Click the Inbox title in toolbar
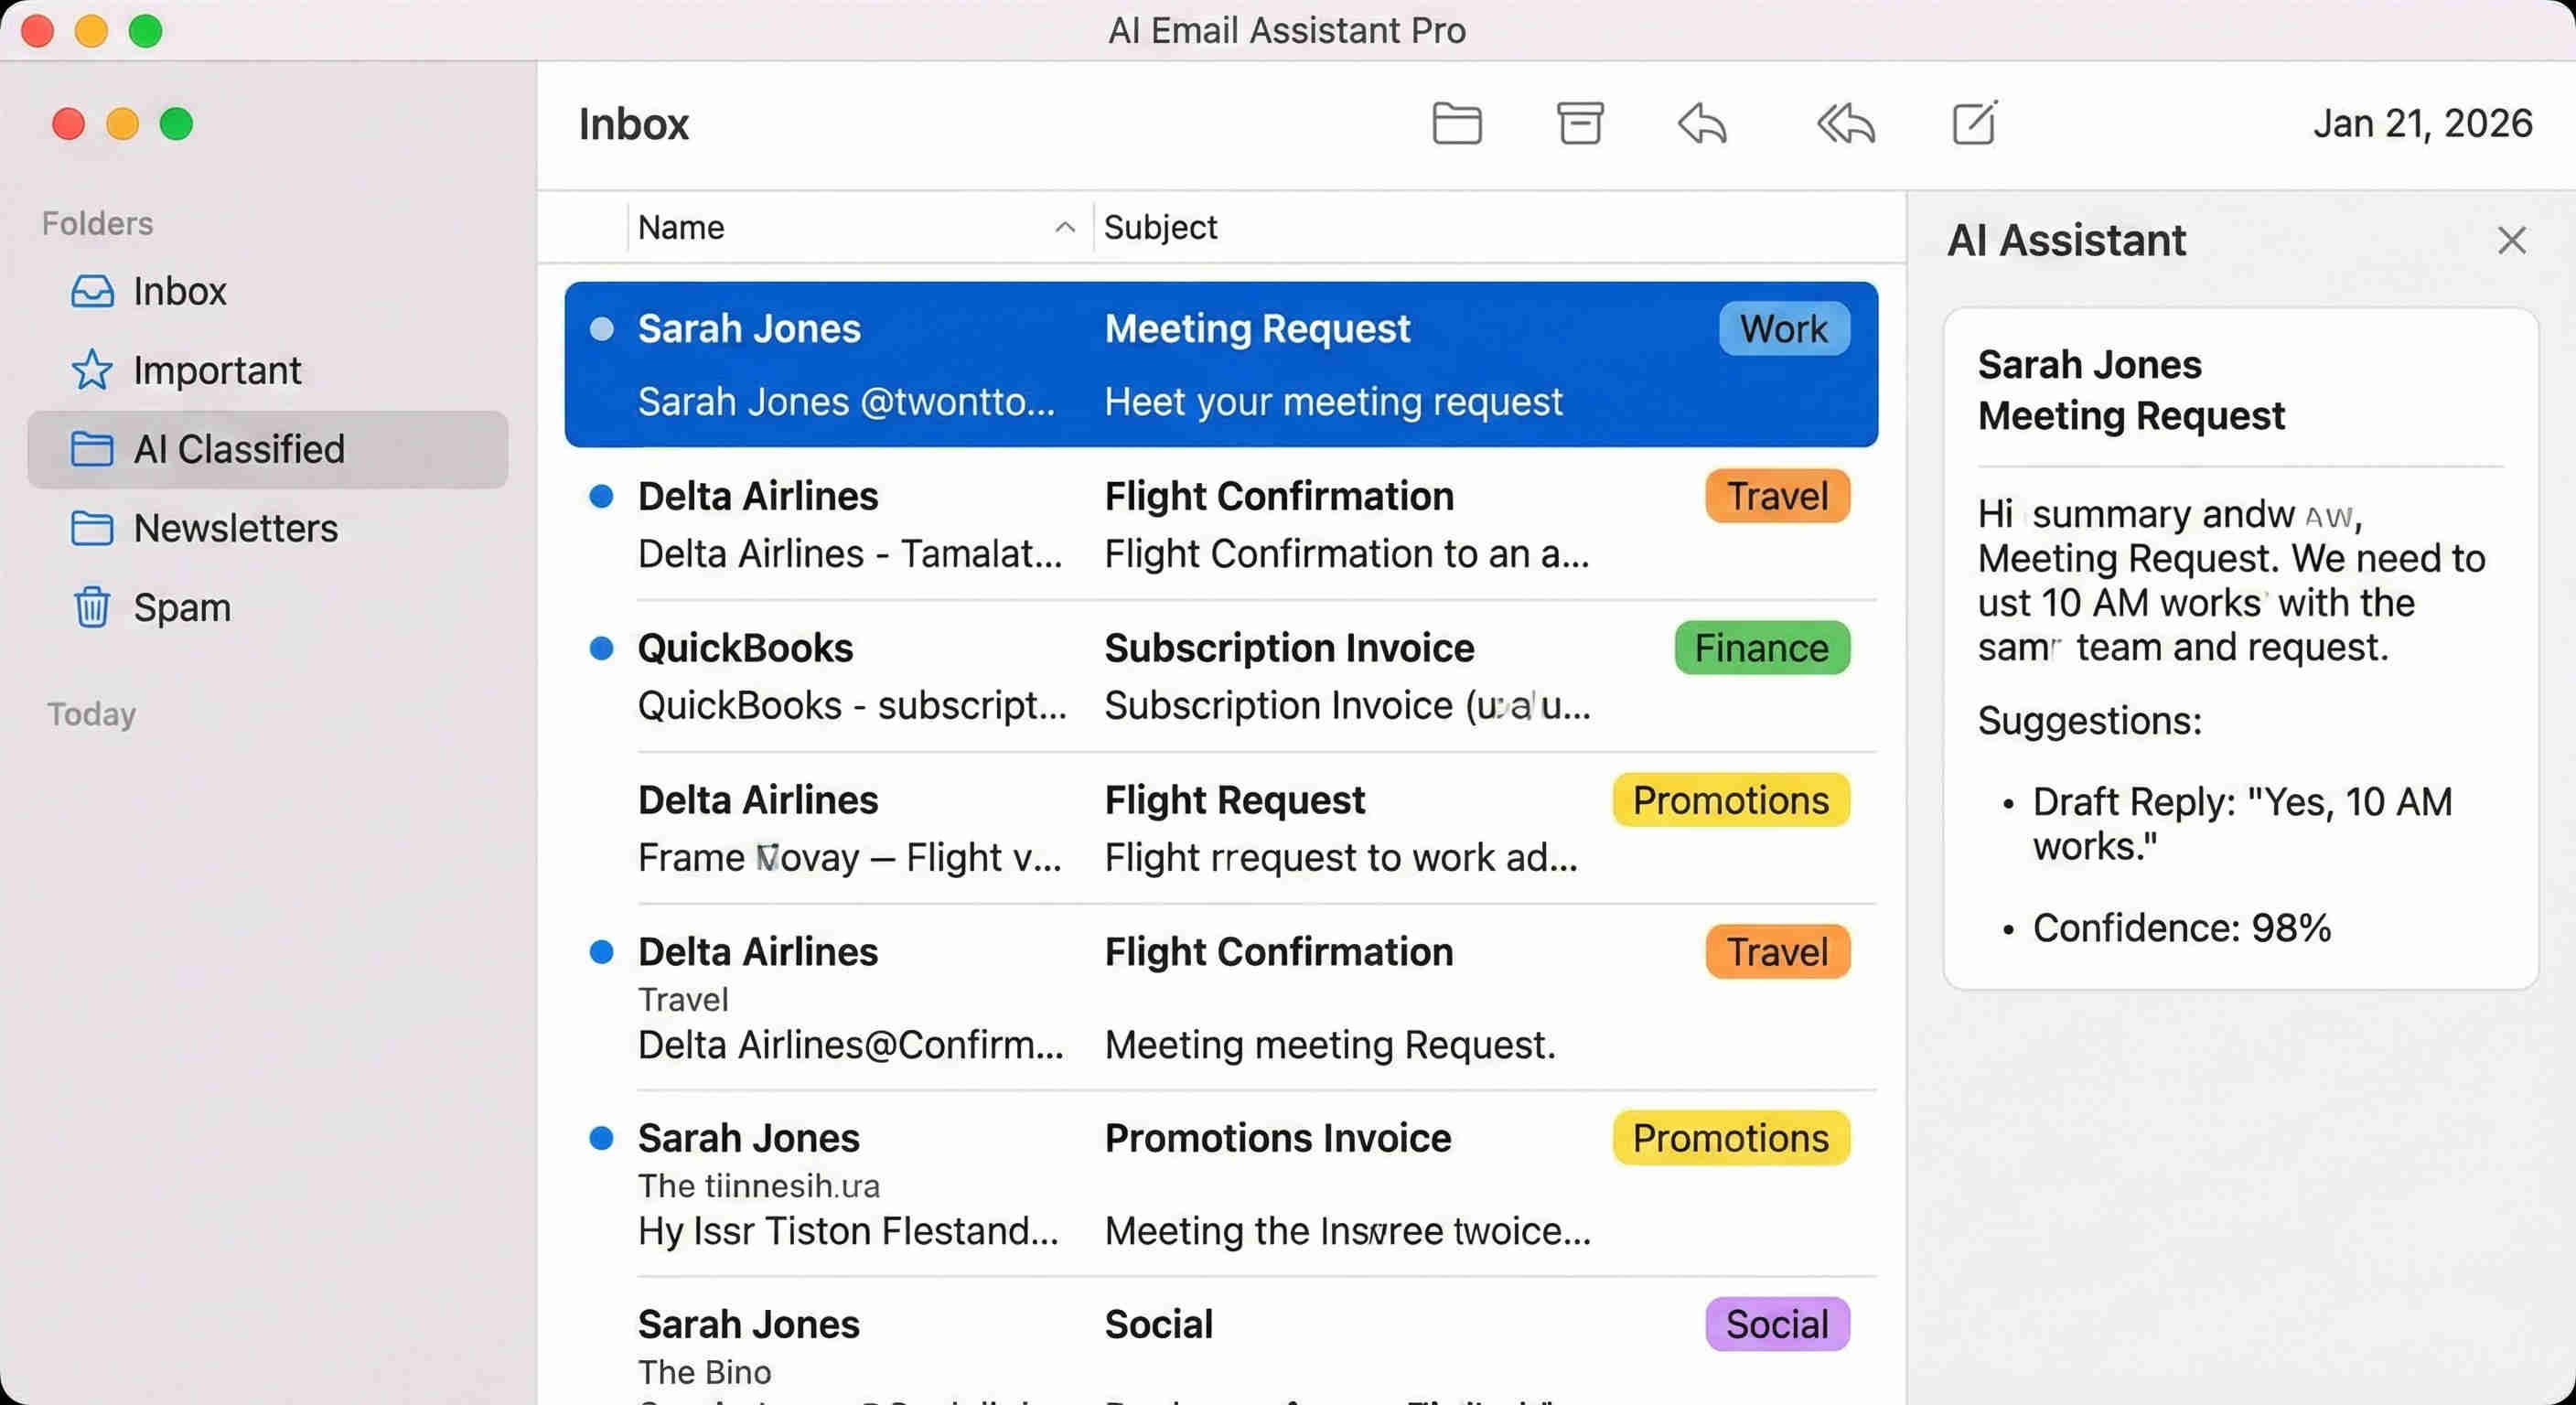Screen dimensions: 2576x1405 (633, 124)
